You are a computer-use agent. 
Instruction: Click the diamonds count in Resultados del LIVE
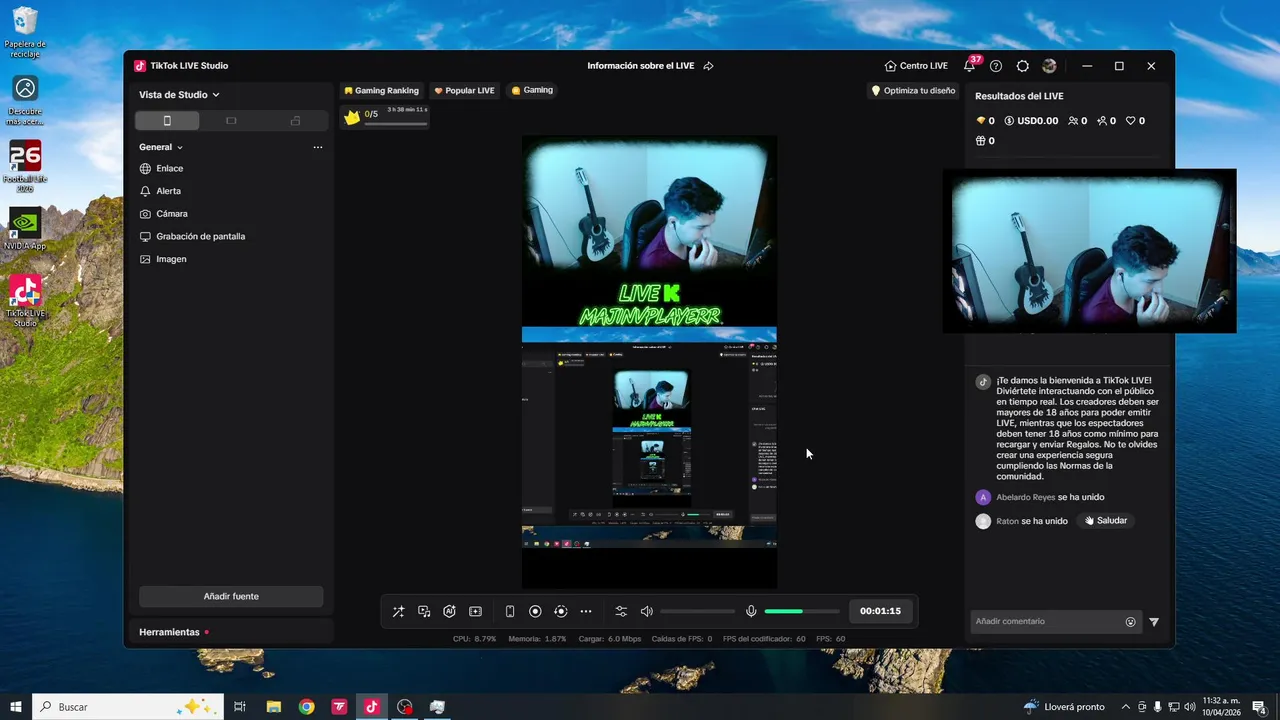985,121
